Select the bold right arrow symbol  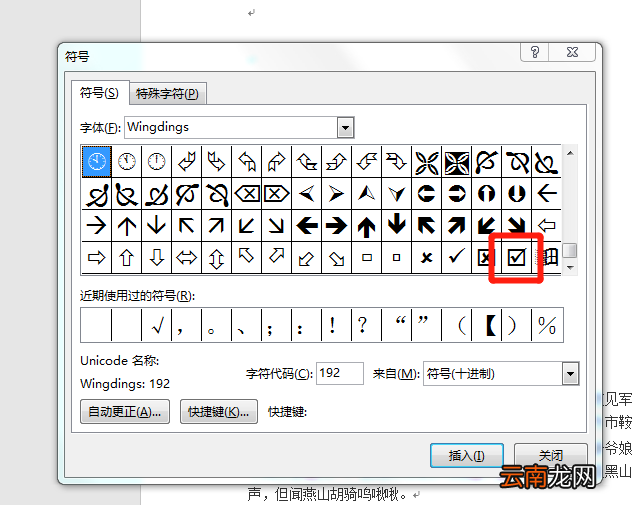(x=337, y=225)
